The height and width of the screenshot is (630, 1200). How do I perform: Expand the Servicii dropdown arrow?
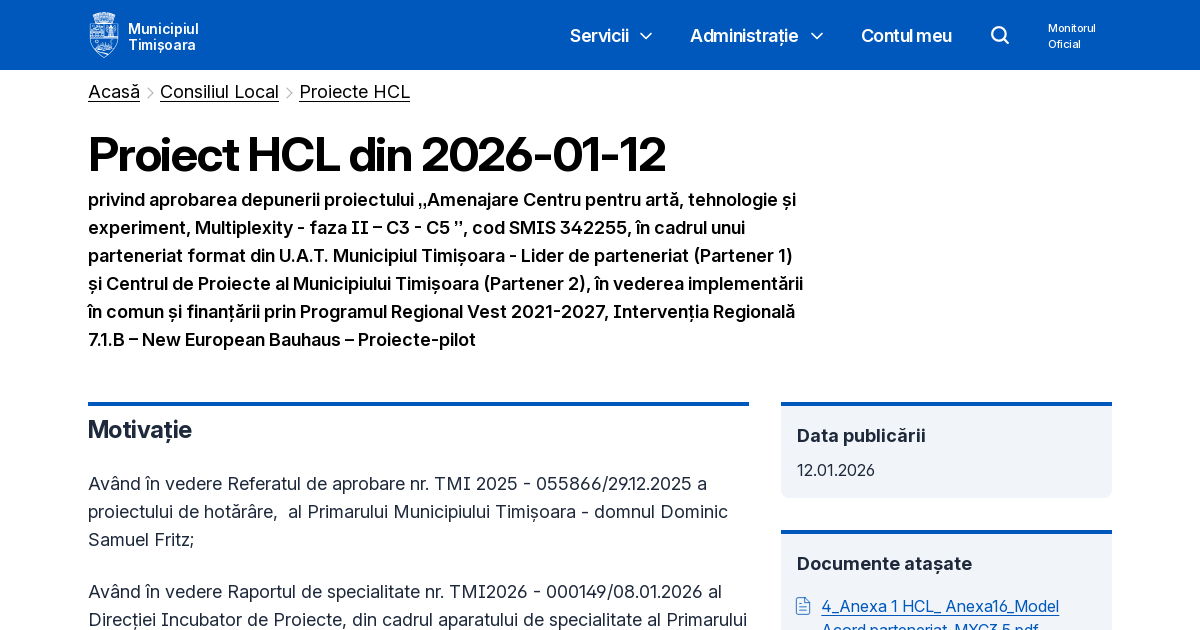646,36
